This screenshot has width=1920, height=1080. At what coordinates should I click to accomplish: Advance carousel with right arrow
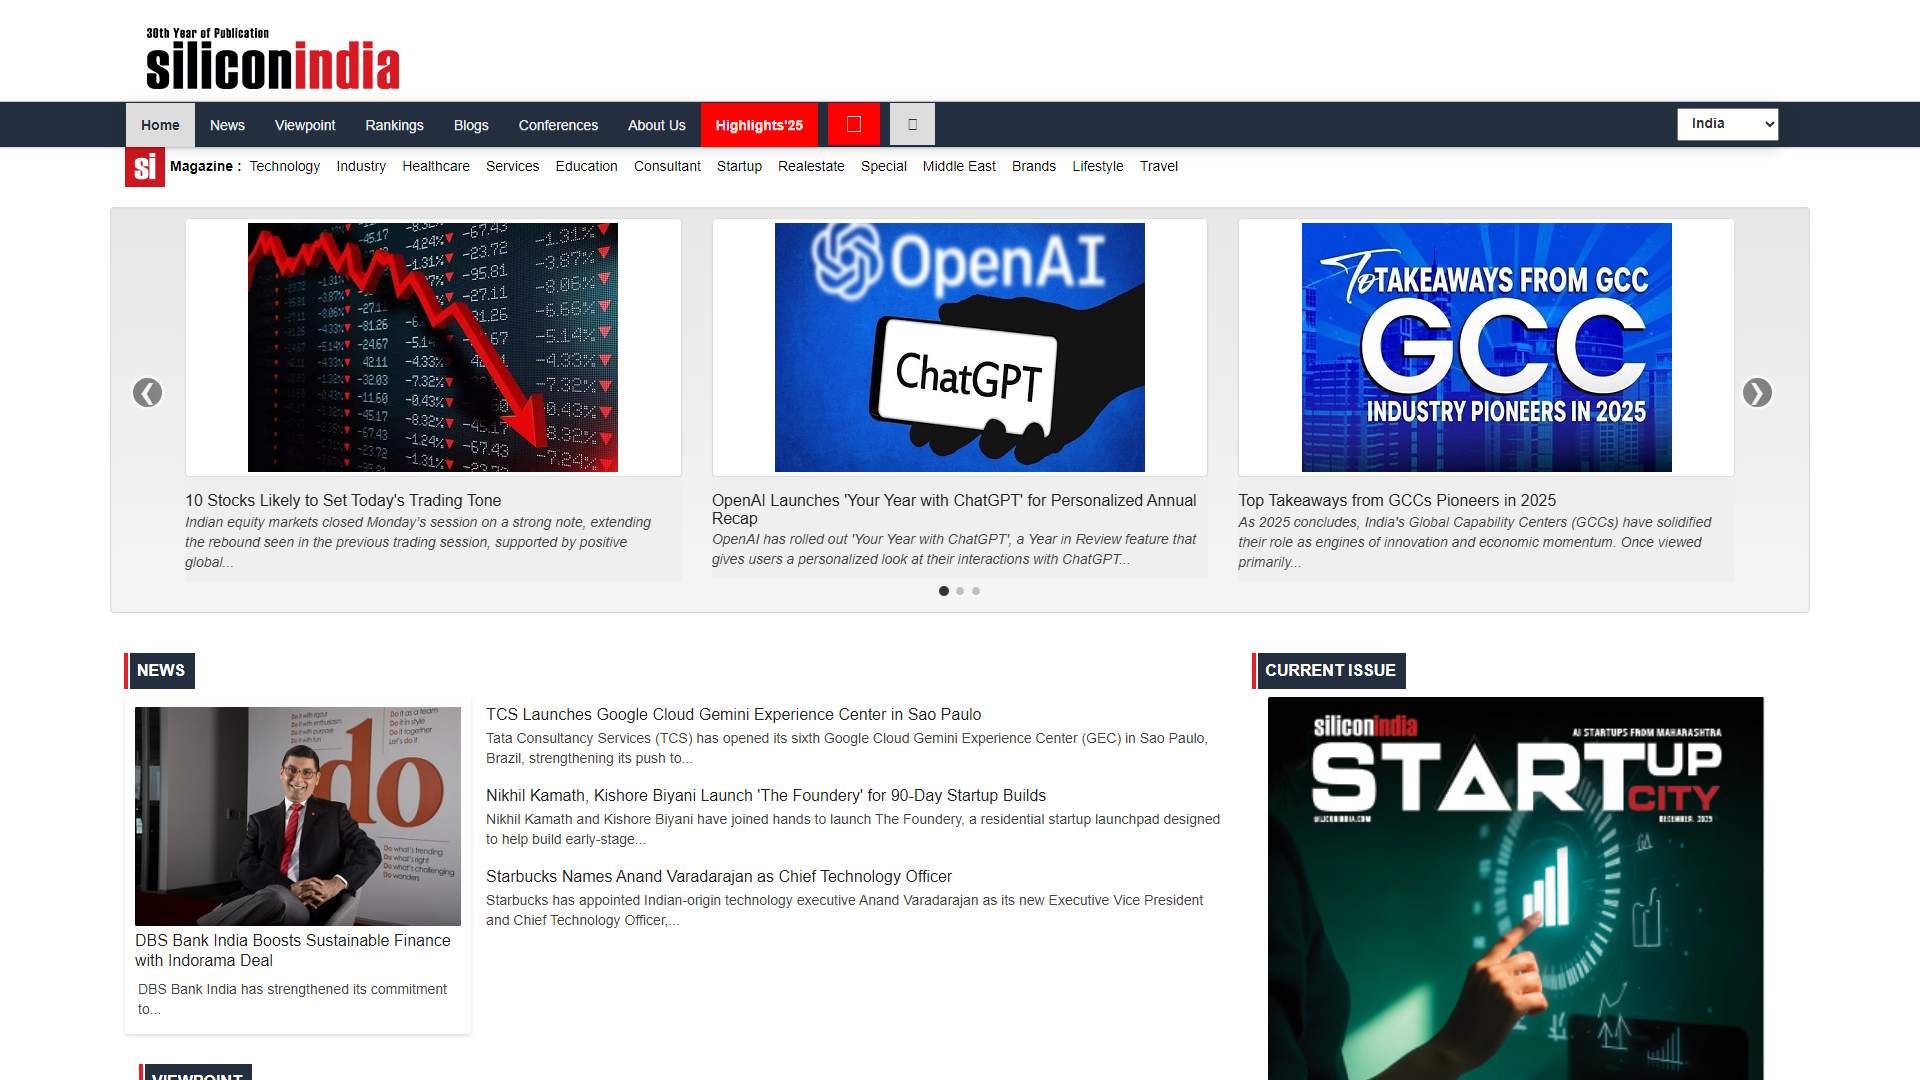click(1757, 393)
